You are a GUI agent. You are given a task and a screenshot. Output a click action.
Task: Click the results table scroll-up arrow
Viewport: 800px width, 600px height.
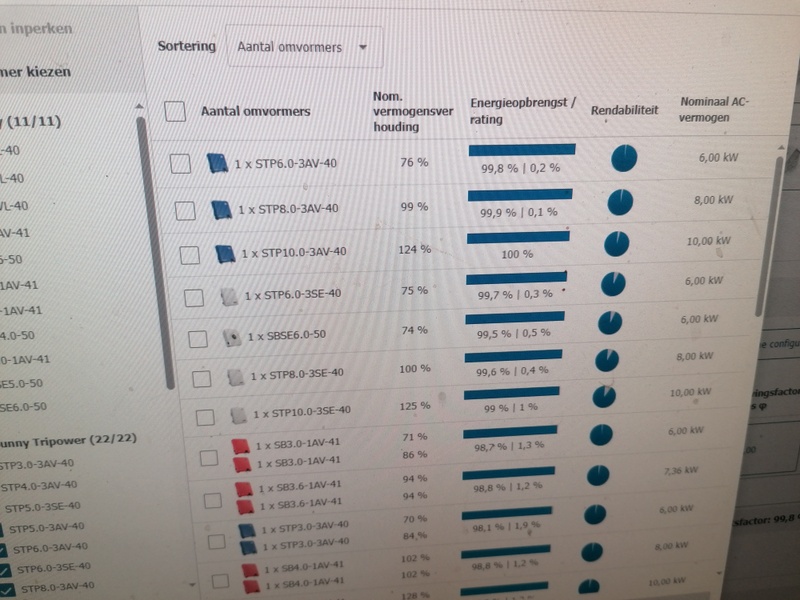(x=781, y=147)
